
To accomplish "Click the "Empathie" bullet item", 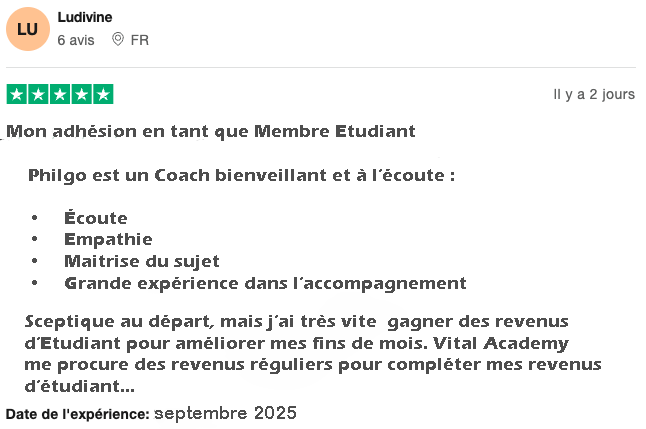I will [108, 239].
